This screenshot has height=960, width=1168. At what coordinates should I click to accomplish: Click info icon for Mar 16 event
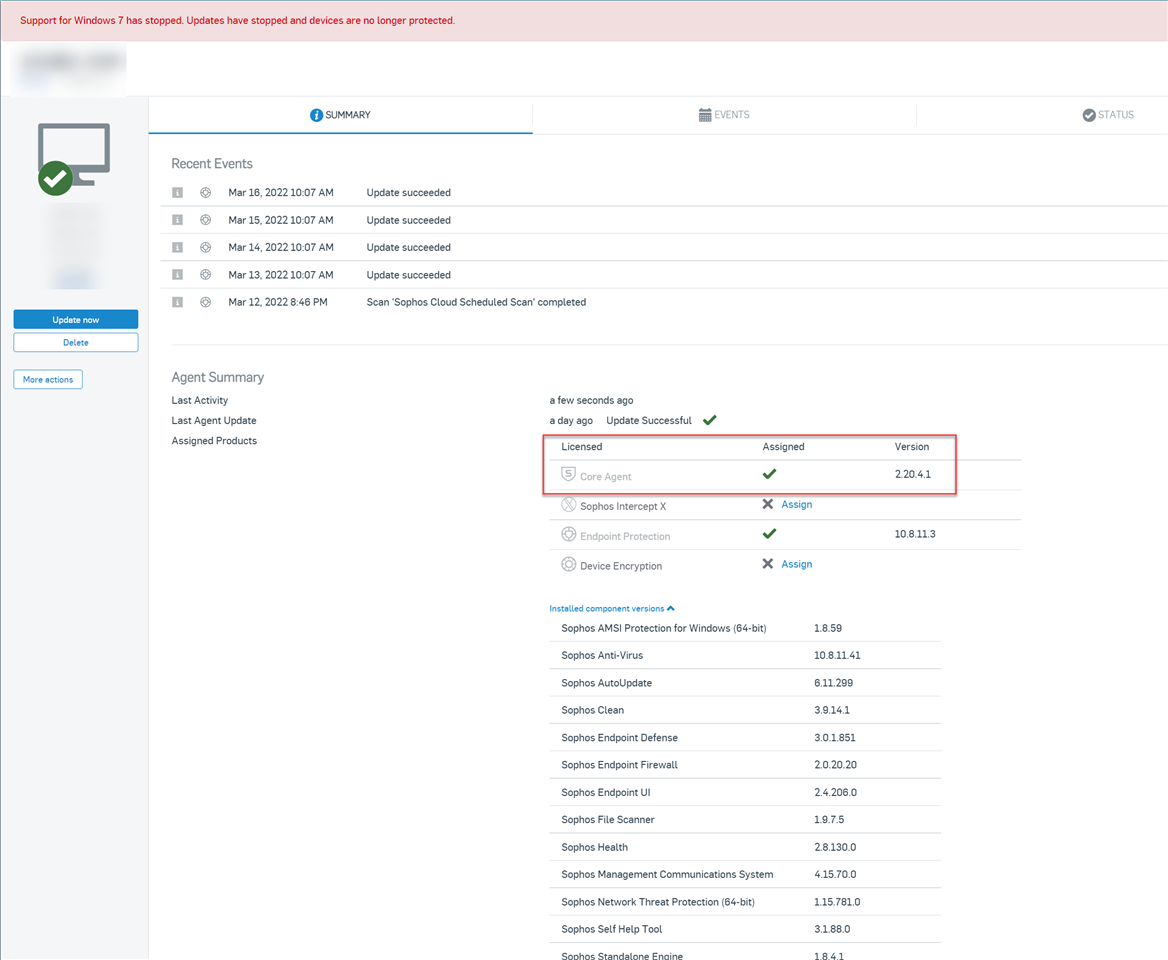(177, 192)
